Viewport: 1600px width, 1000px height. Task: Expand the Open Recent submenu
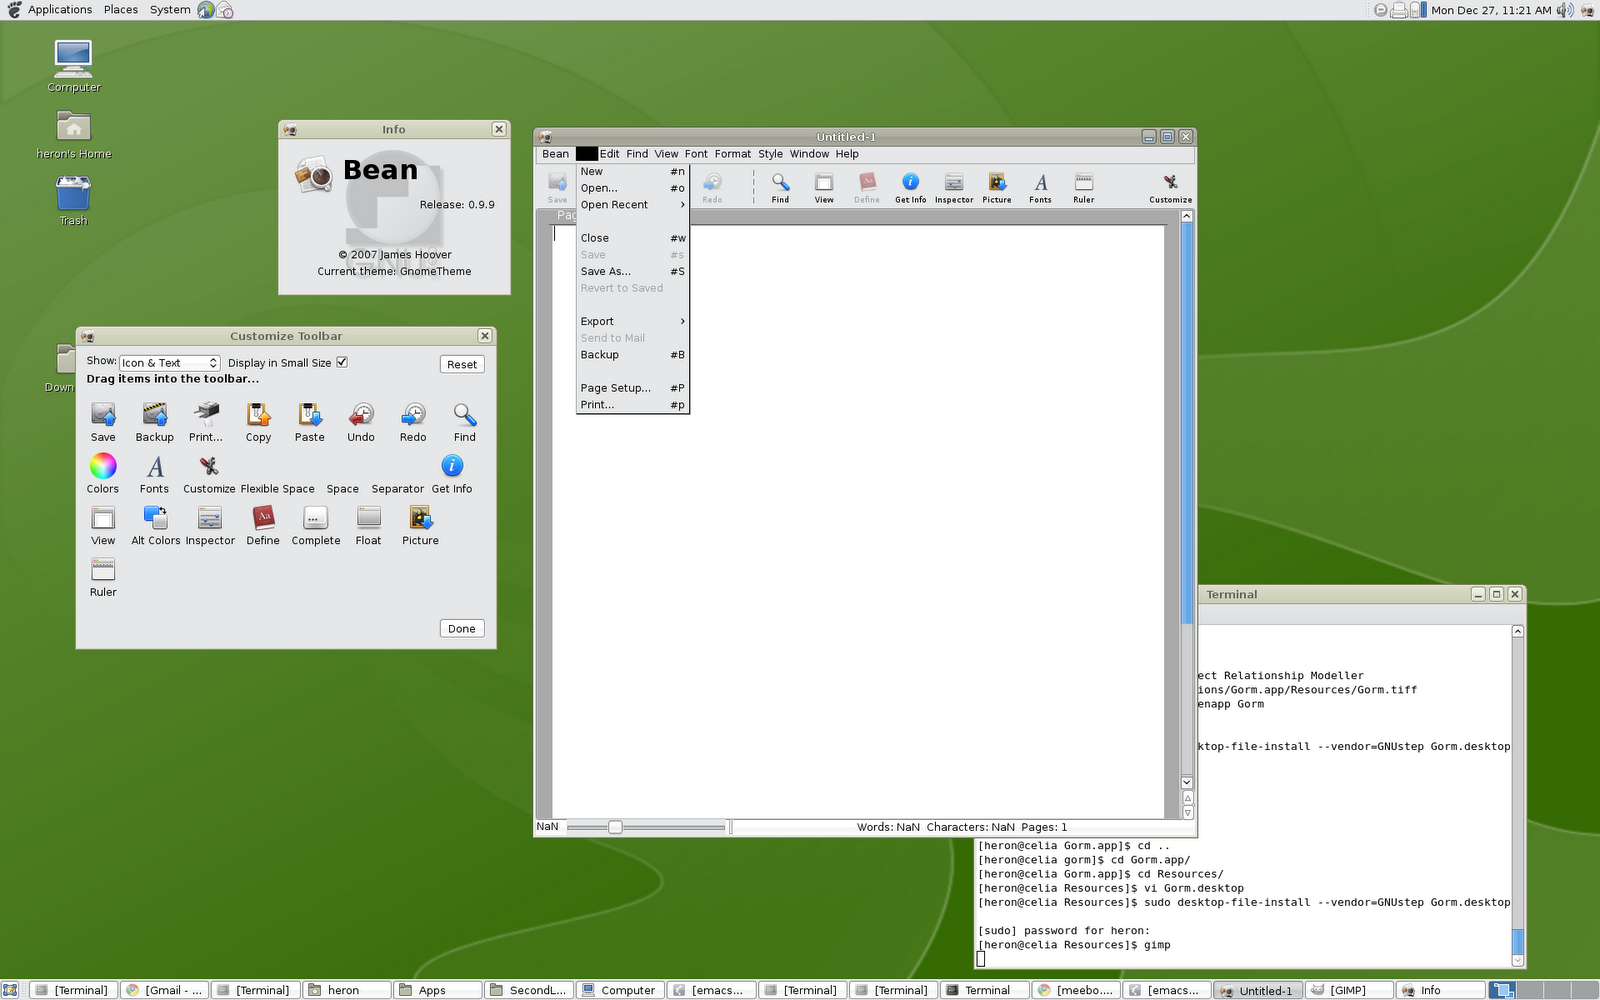point(633,205)
